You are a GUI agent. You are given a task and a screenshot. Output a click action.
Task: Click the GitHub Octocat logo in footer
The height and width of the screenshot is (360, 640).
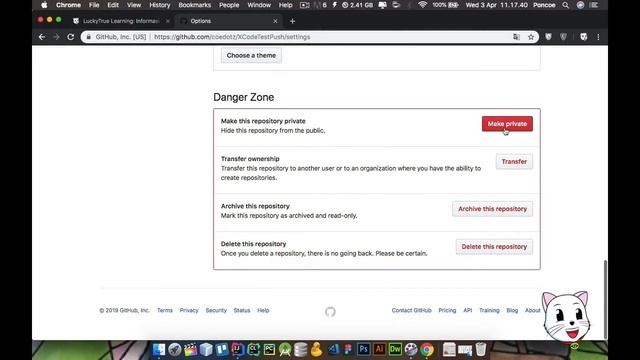pyautogui.click(x=330, y=312)
